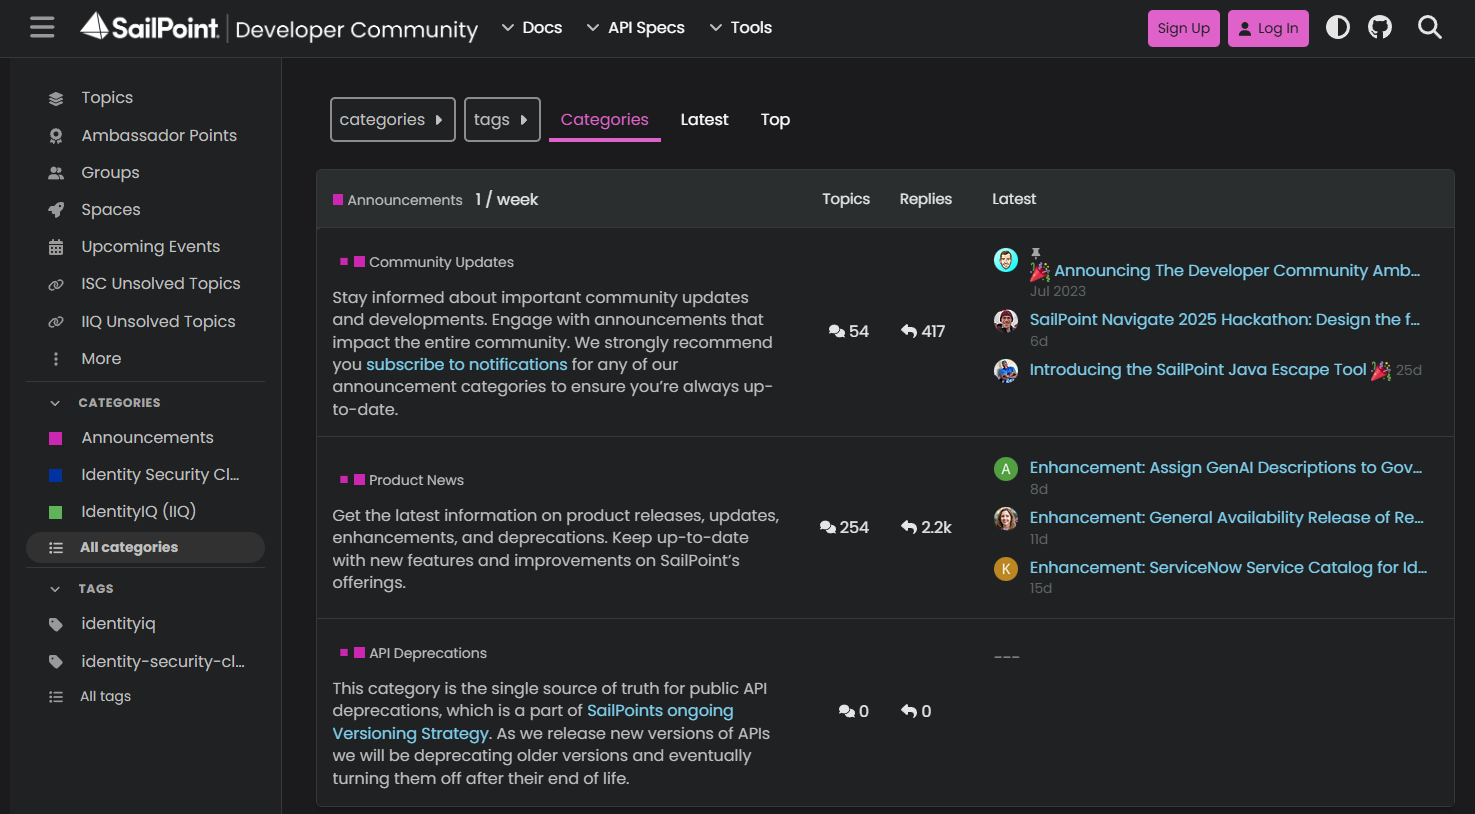Open SailPoint Navigate 2025 Hackathon topic
The height and width of the screenshot is (814, 1475).
click(x=1225, y=319)
